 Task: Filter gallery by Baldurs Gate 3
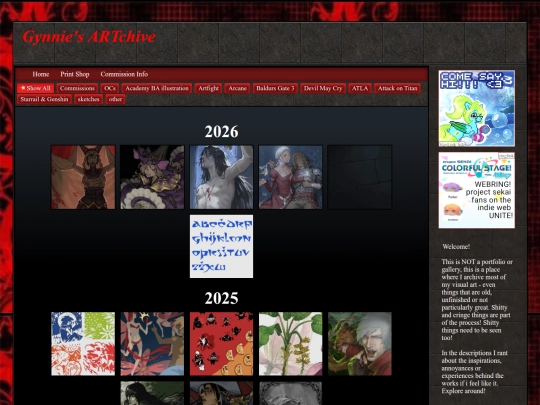(275, 88)
